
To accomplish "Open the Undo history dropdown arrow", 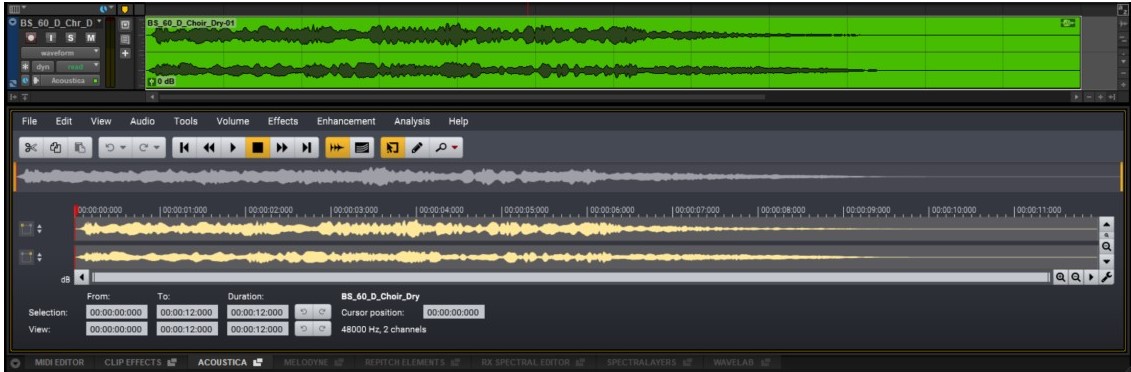I will tap(123, 148).
